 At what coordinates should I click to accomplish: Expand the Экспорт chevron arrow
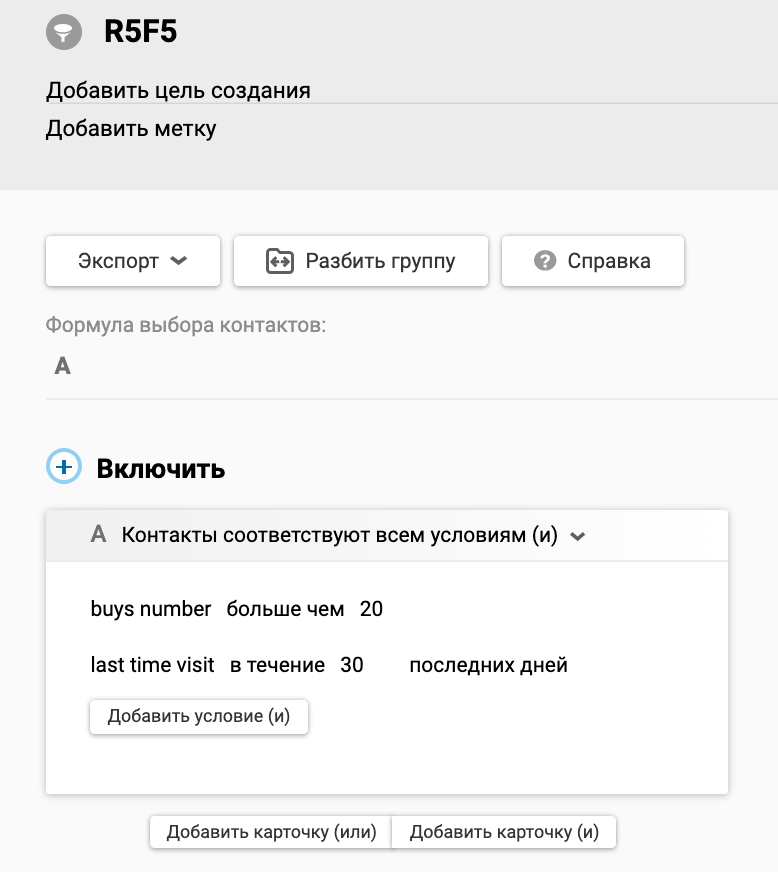(179, 260)
